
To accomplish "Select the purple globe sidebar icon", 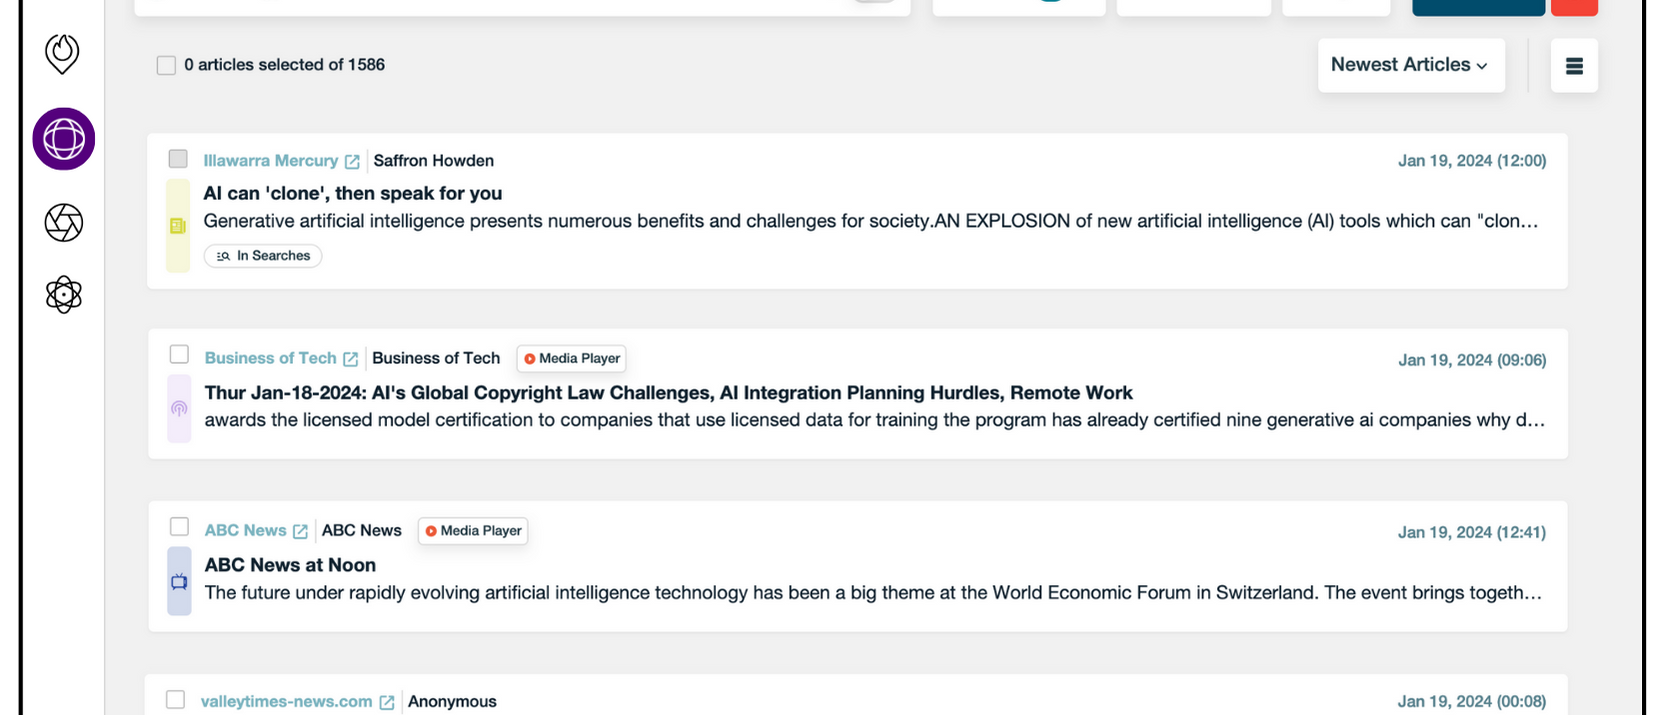I will (64, 139).
